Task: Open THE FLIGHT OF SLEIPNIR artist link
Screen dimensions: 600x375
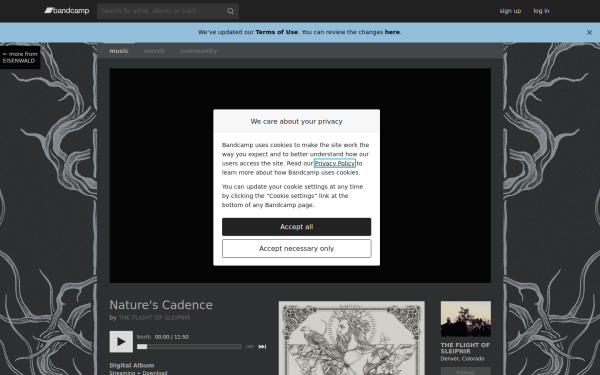Action: point(154,318)
